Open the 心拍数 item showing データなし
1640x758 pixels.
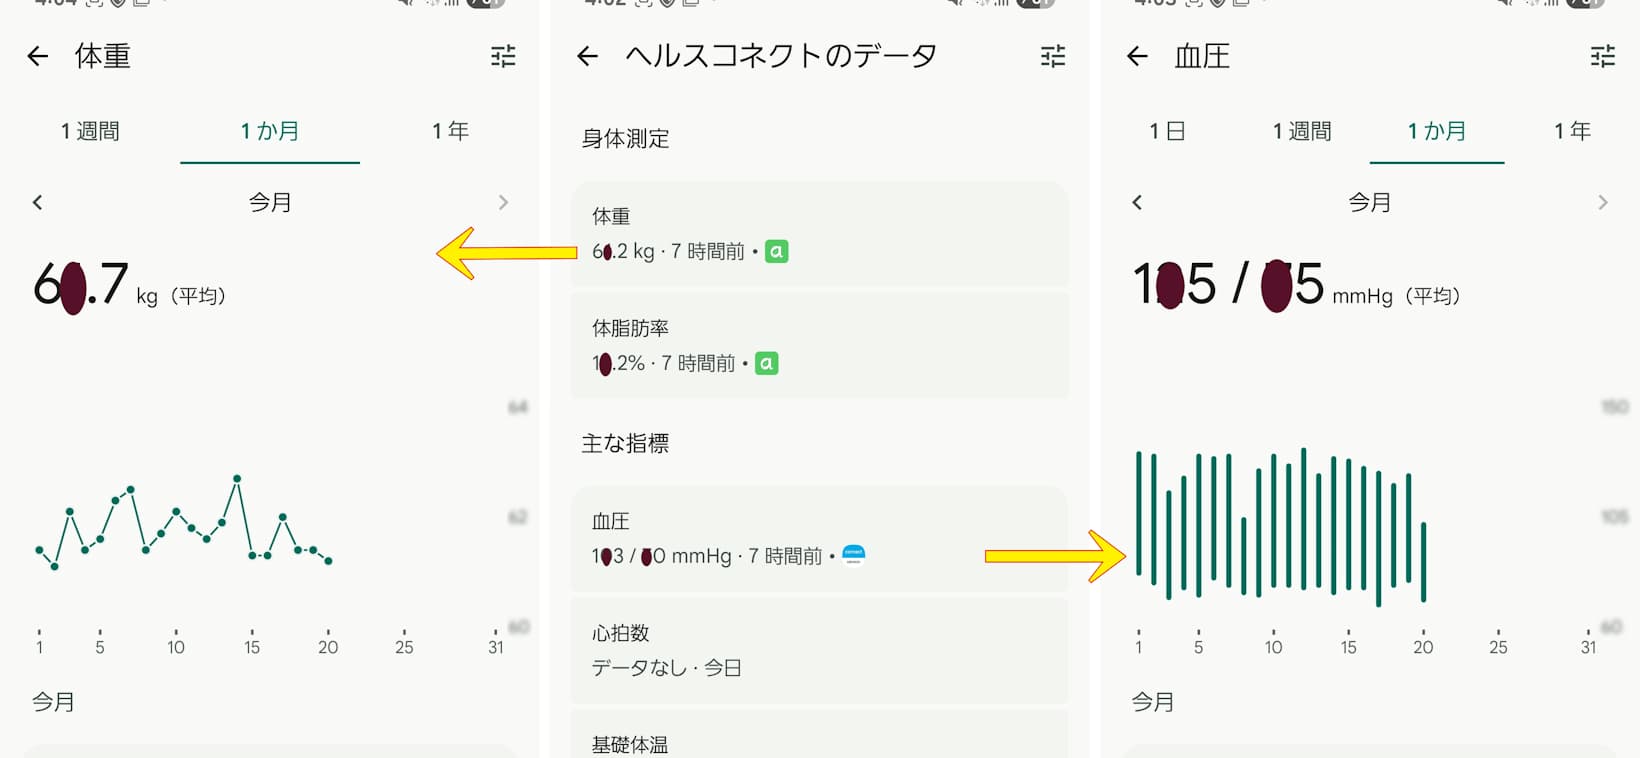click(x=820, y=650)
